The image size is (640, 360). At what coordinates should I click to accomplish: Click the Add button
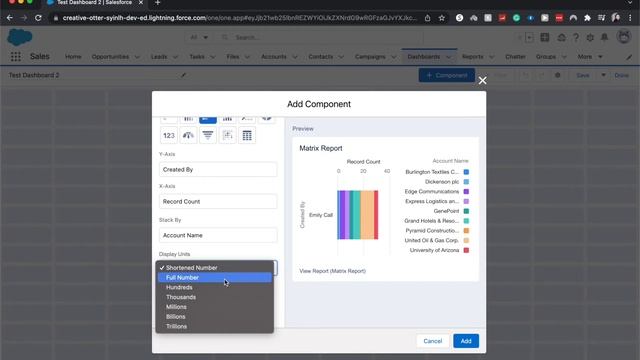[x=466, y=341]
